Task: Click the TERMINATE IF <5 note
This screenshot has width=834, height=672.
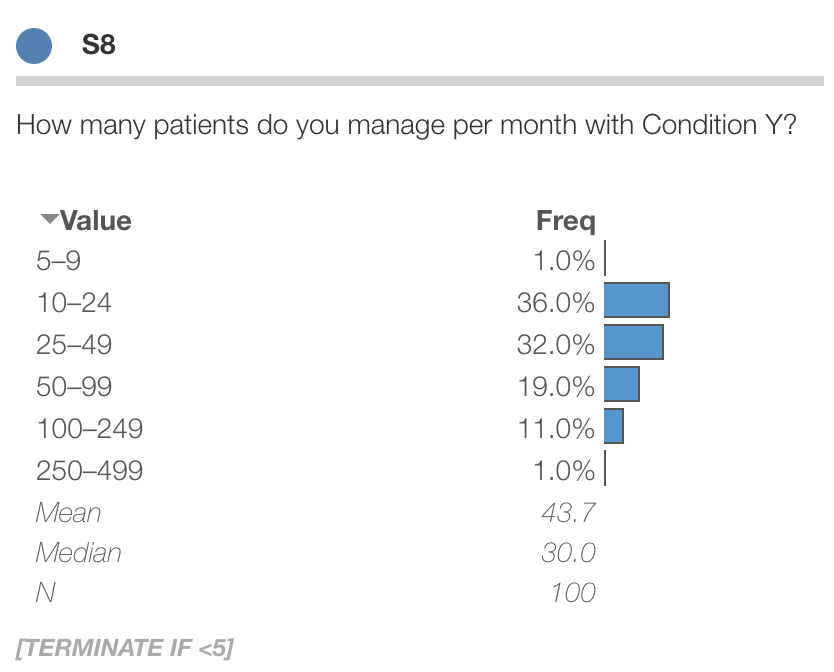Action: coord(125,647)
